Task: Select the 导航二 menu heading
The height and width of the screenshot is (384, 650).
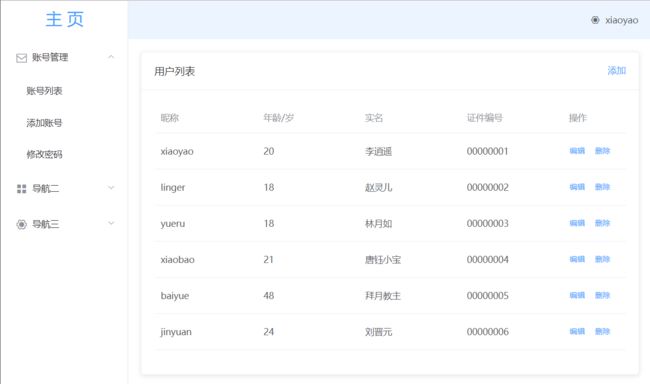Action: (x=46, y=189)
